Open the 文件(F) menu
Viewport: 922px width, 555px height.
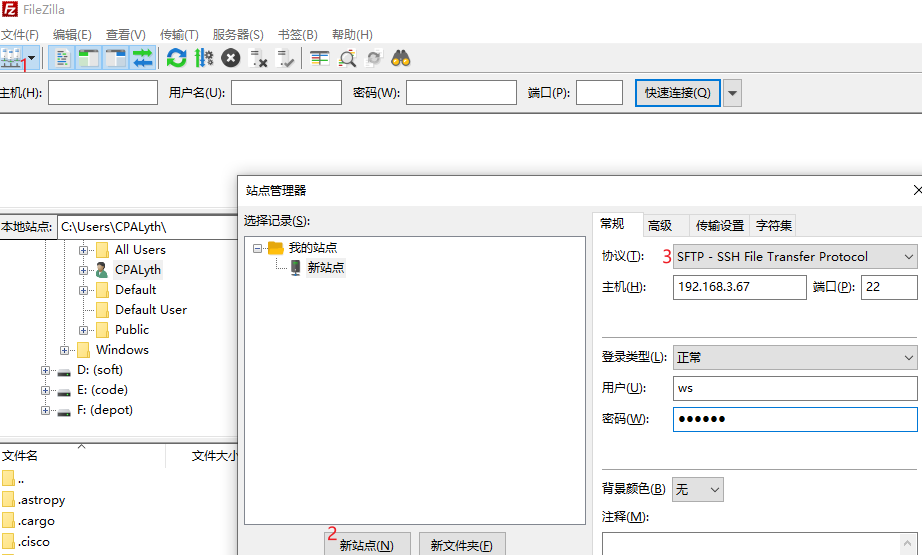(x=19, y=35)
